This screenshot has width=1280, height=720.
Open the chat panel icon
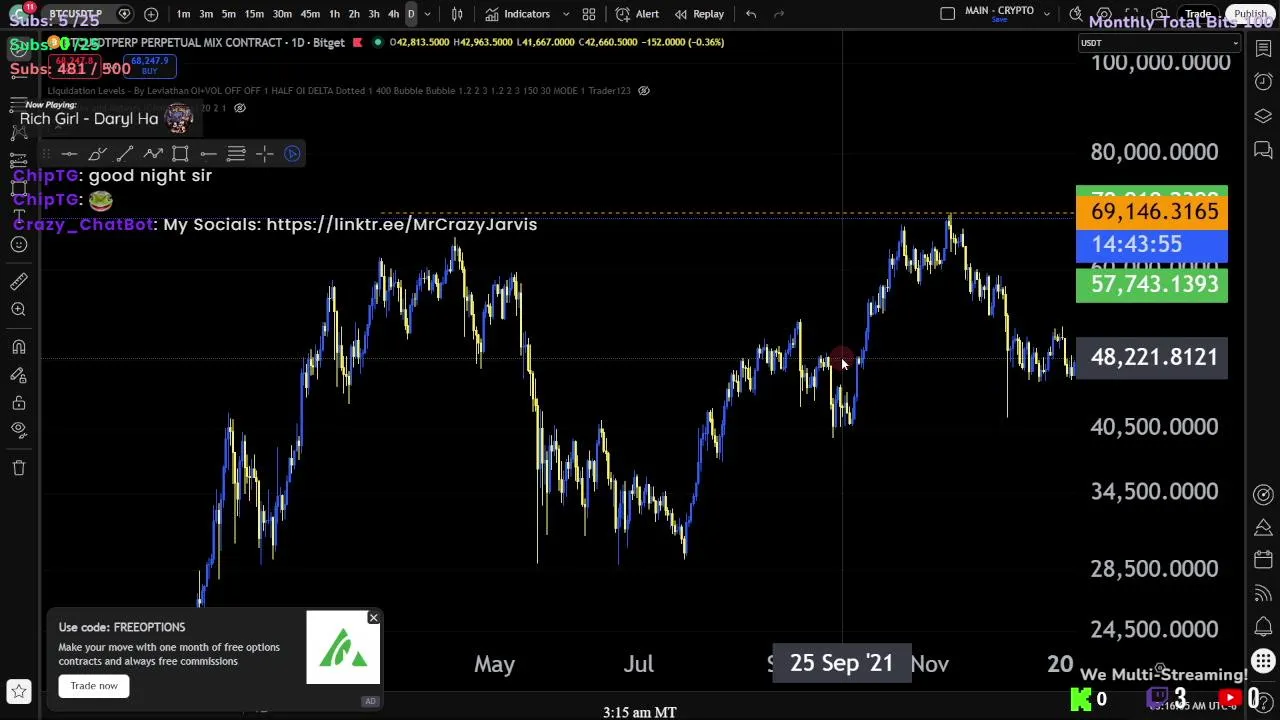click(1263, 150)
